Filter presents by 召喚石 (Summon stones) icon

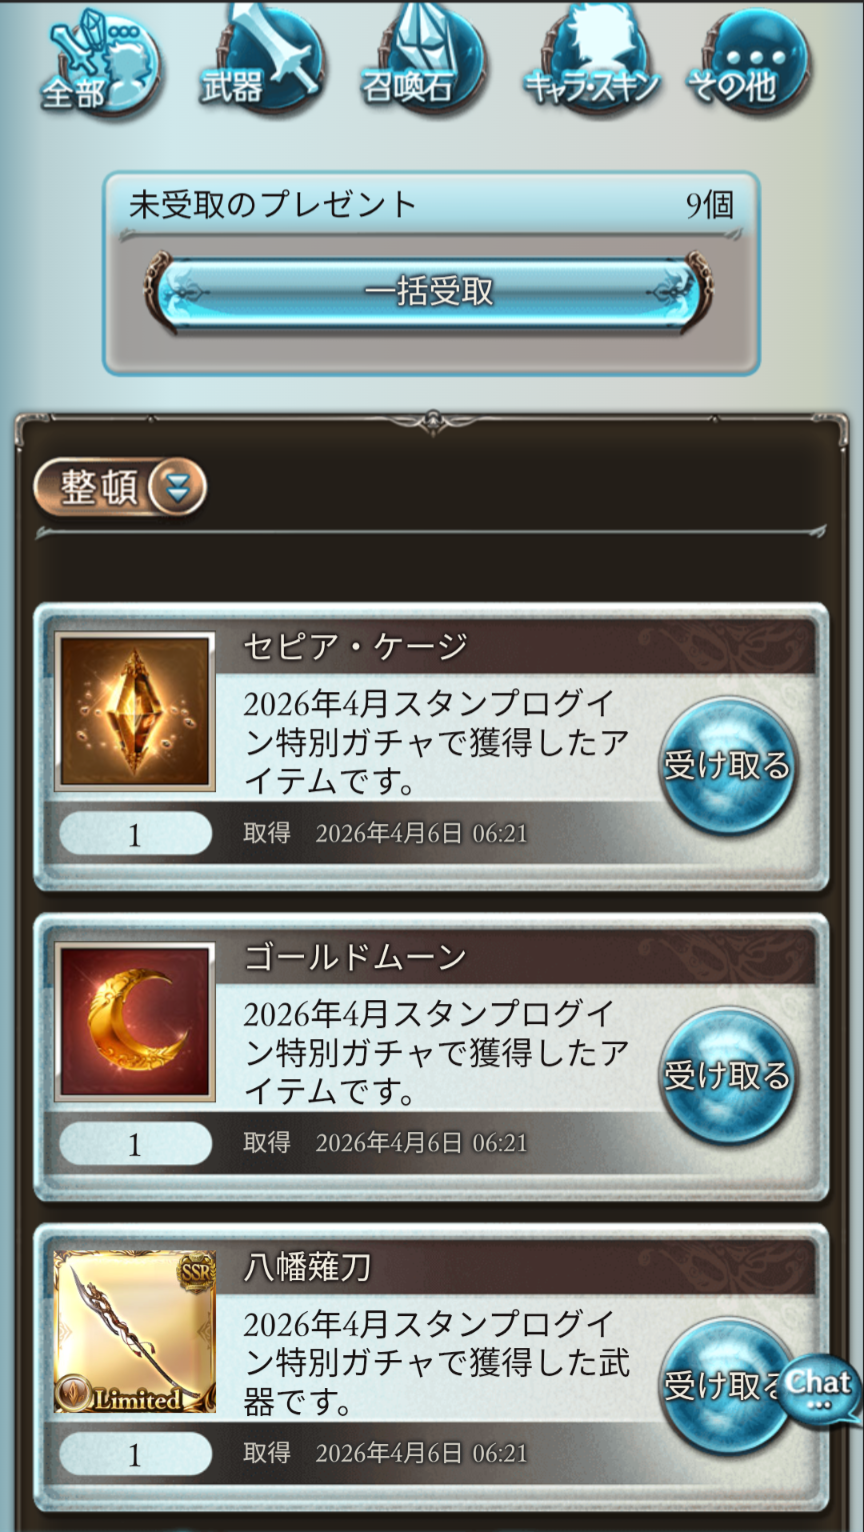coord(424,62)
